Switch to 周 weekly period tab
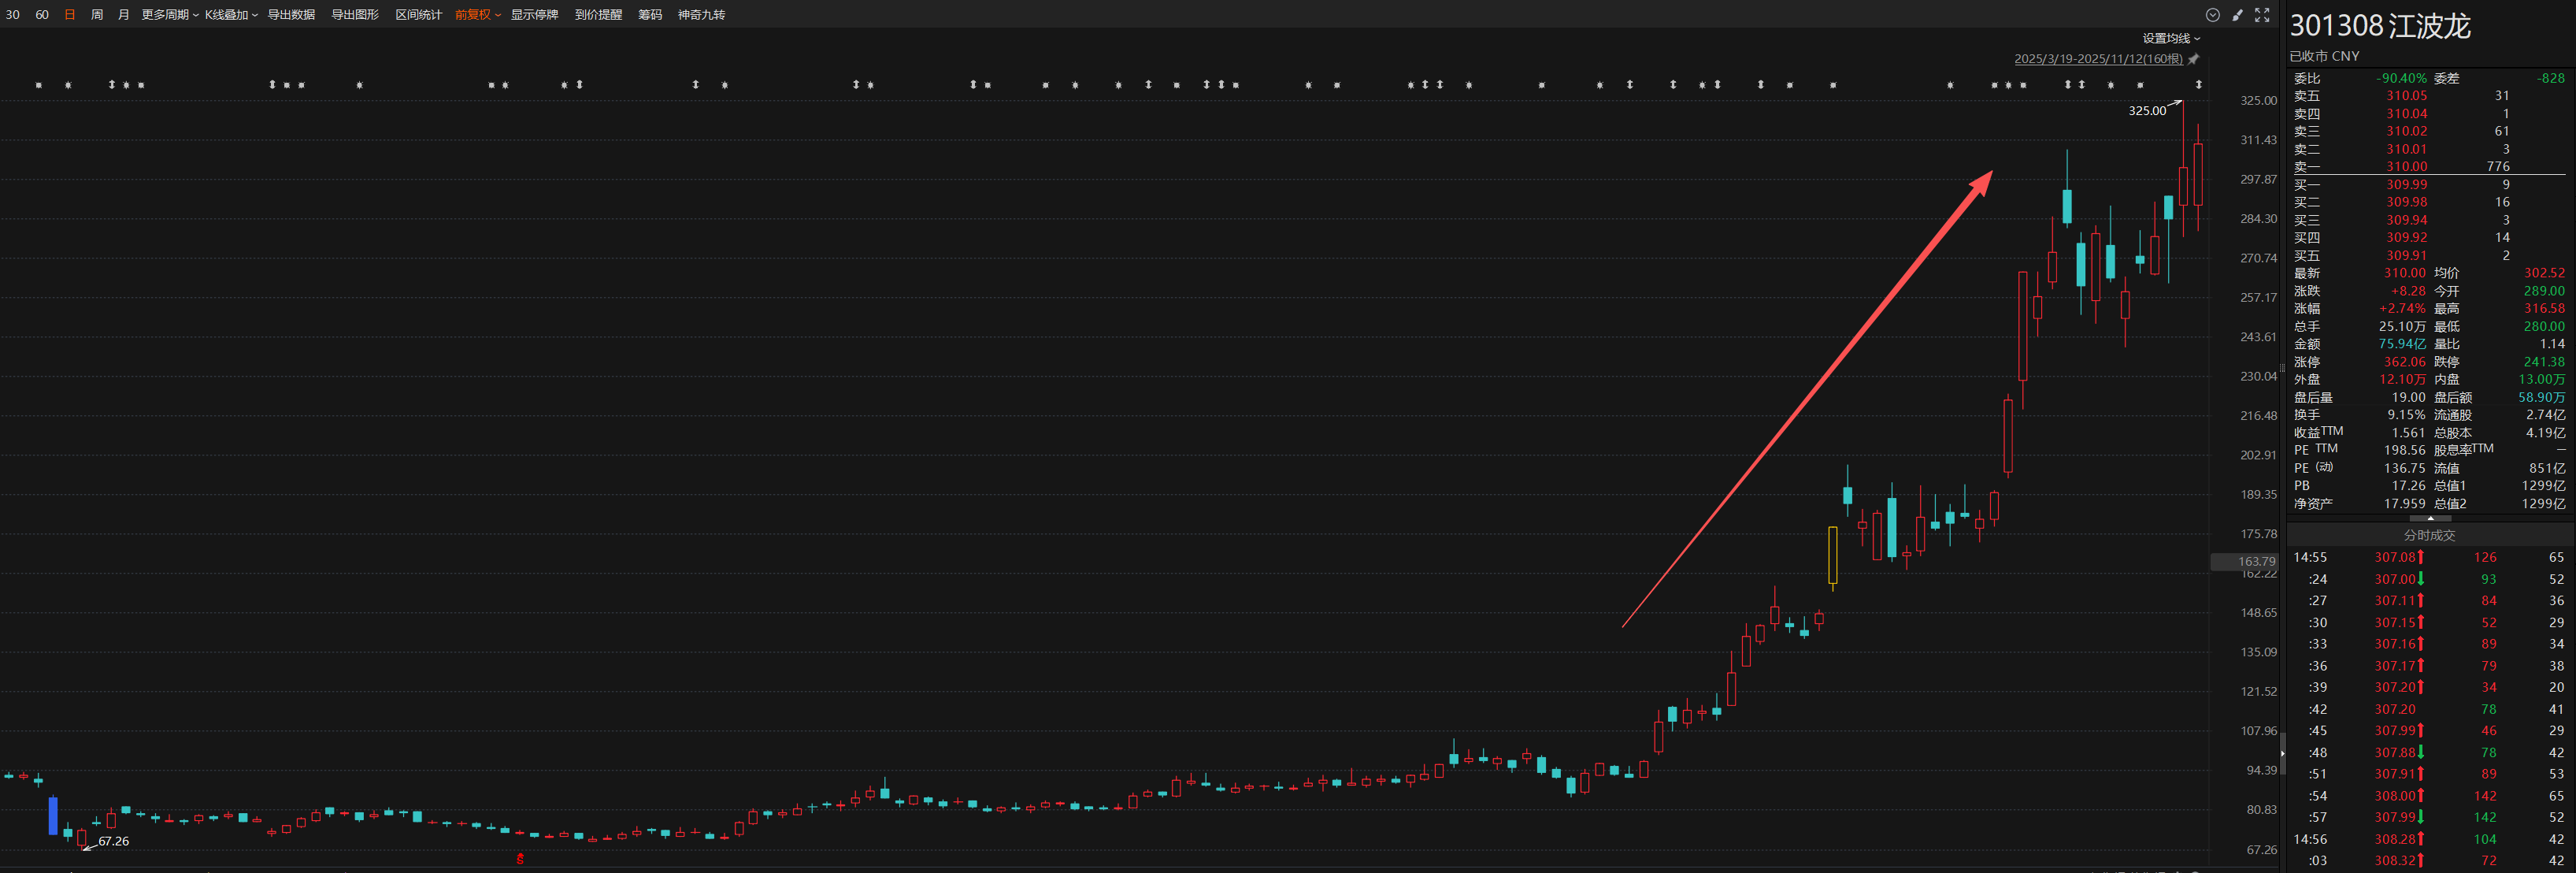The height and width of the screenshot is (873, 2576). (97, 15)
